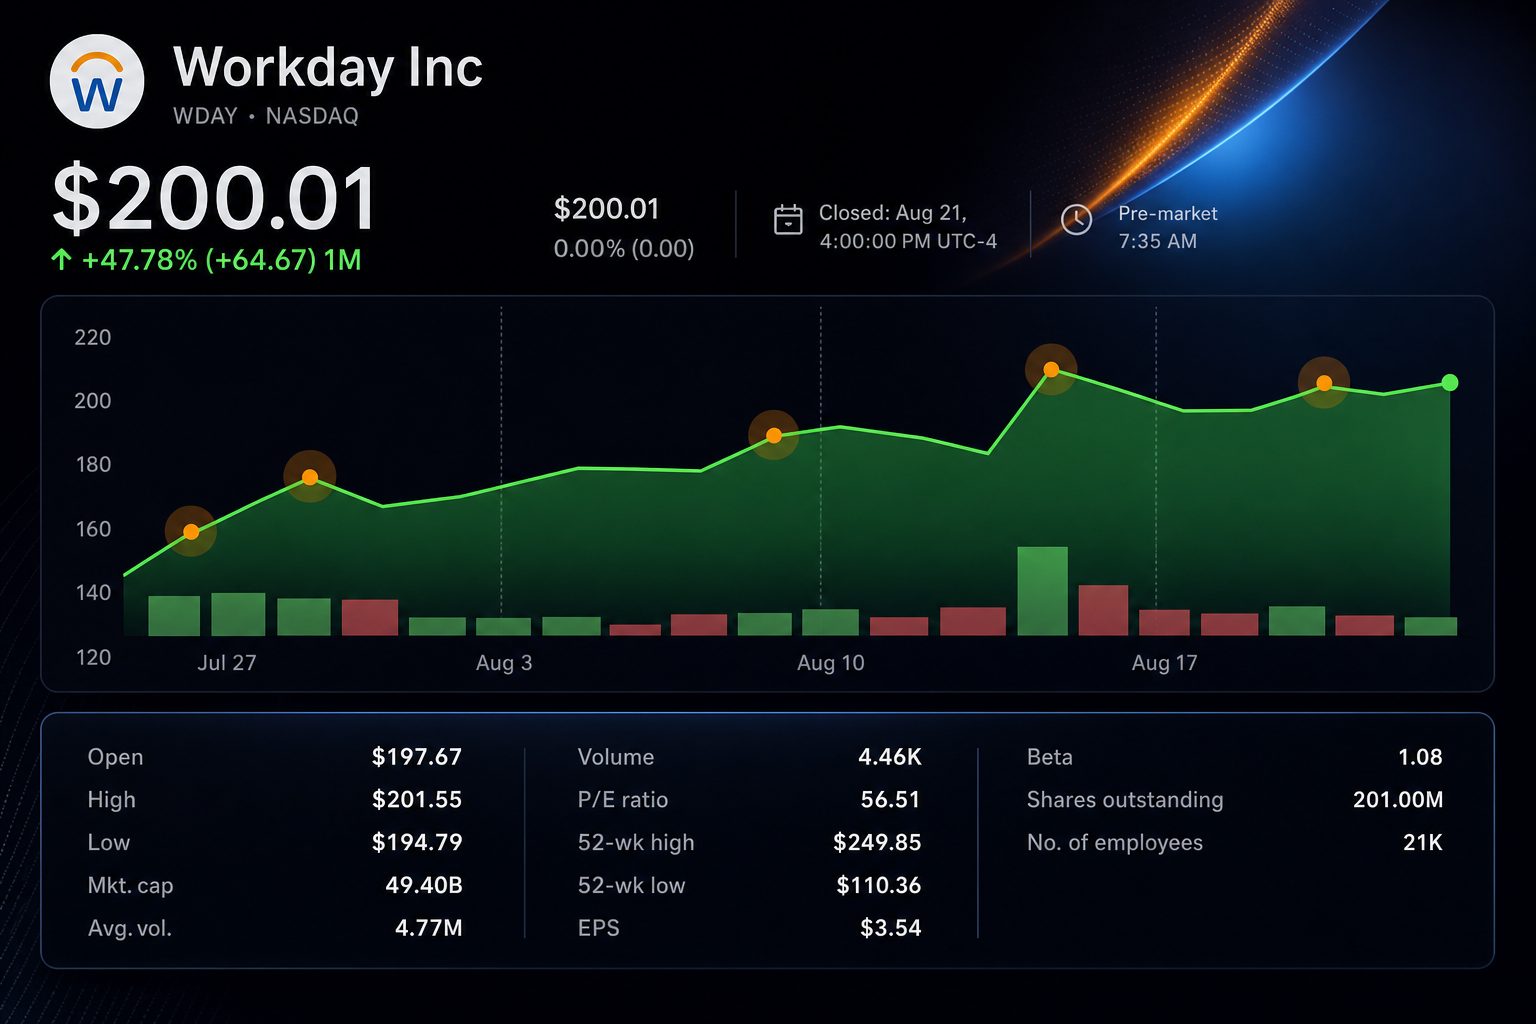Viewport: 1536px width, 1024px height.
Task: Click the P/E ratio label
Action: 623,800
